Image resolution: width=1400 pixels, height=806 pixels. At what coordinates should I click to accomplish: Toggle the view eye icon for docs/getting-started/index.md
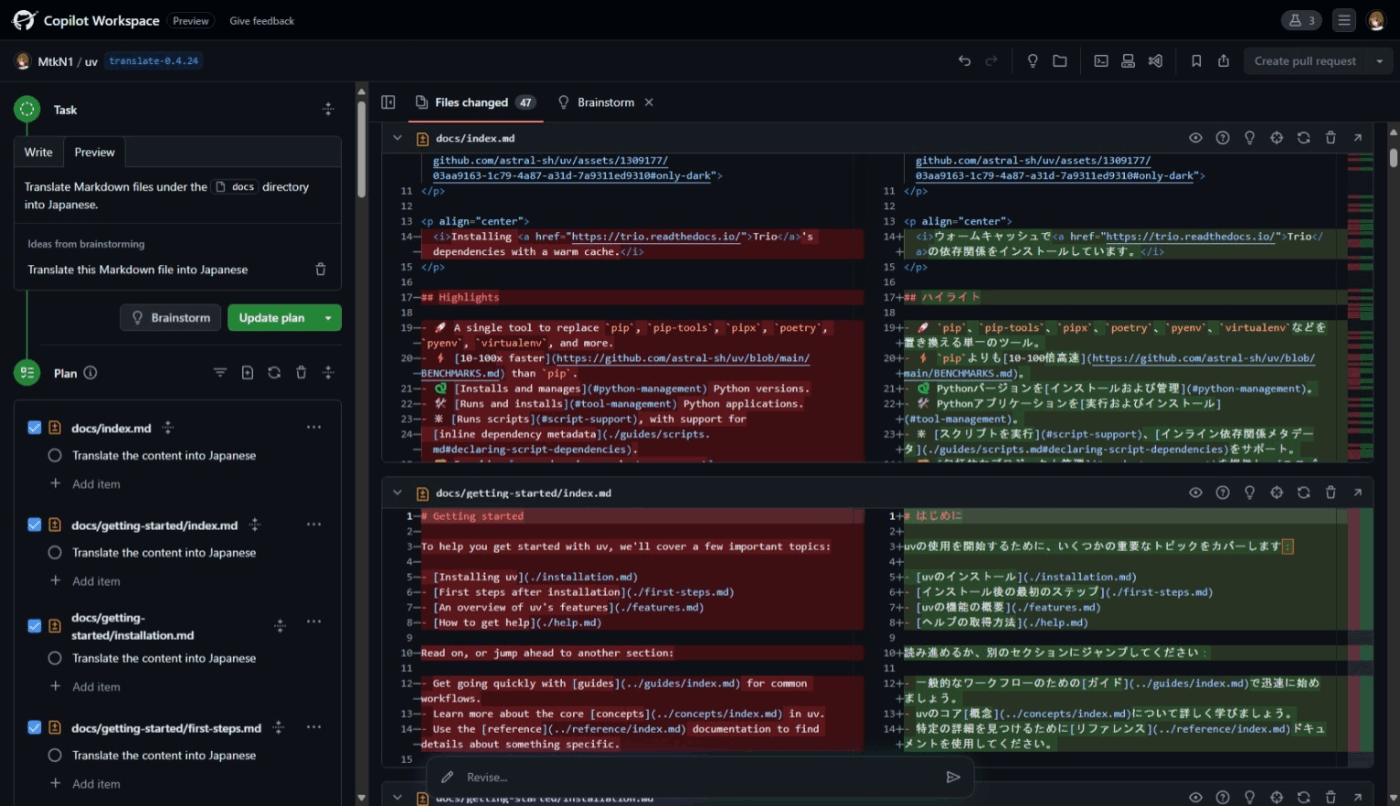[1195, 493]
